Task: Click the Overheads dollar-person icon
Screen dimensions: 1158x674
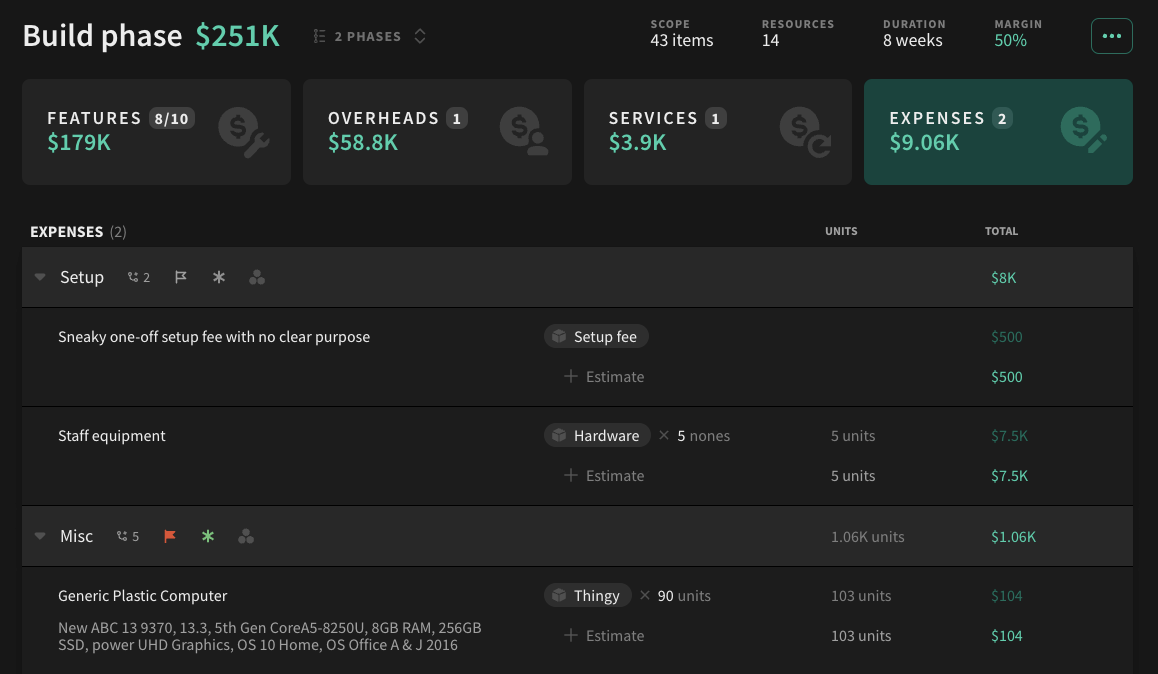Action: (x=524, y=132)
